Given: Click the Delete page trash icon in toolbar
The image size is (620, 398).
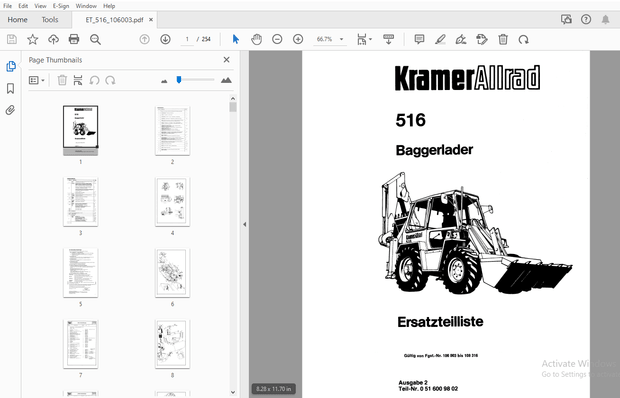Looking at the screenshot, I should pyautogui.click(x=503, y=39).
